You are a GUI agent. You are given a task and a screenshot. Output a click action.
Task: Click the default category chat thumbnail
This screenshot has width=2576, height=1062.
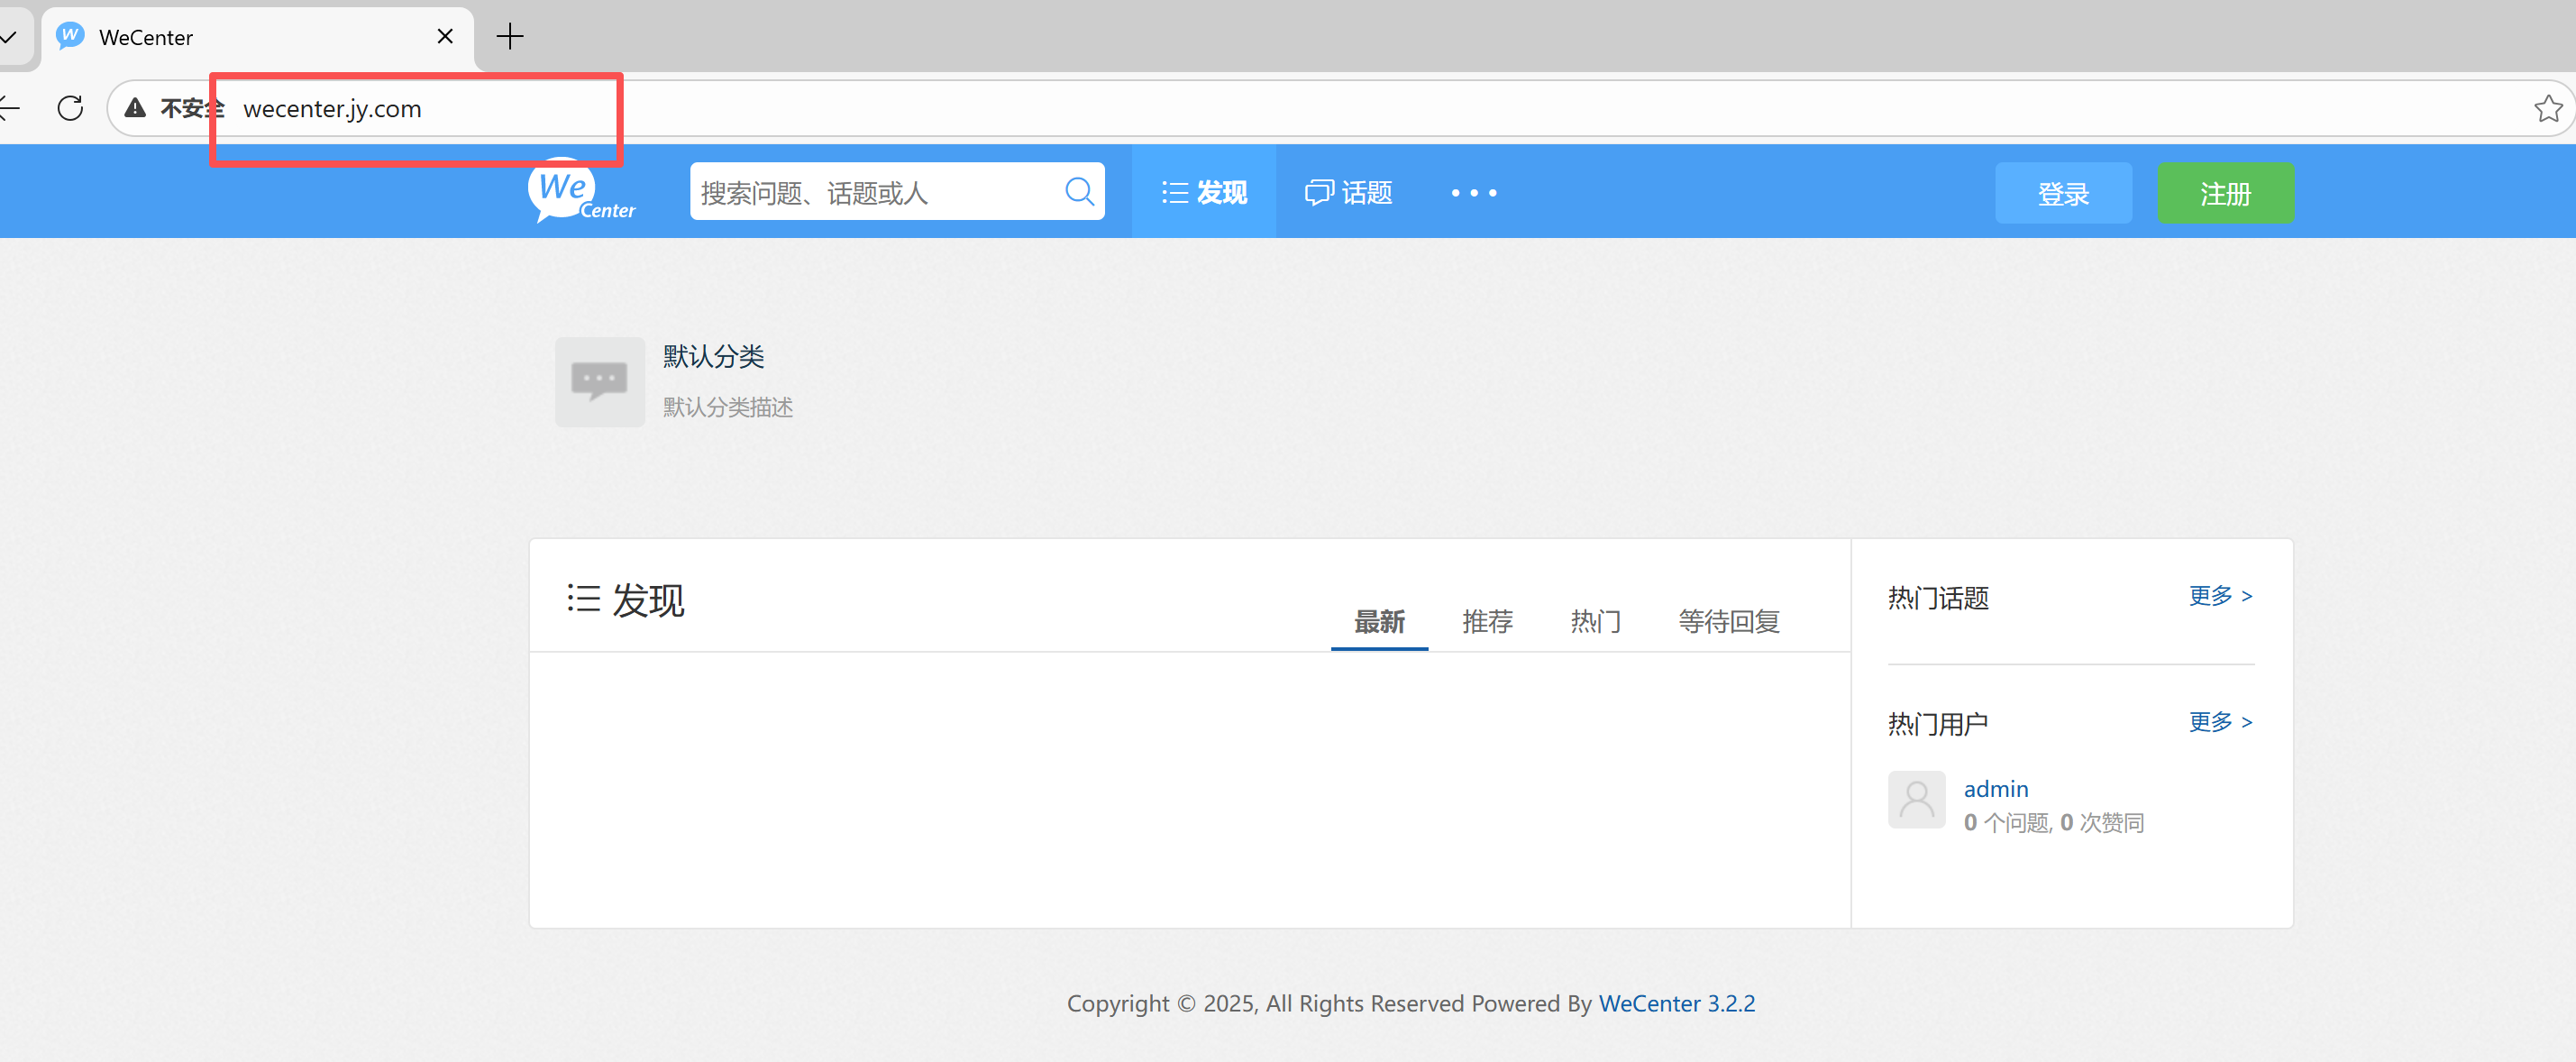pyautogui.click(x=599, y=382)
